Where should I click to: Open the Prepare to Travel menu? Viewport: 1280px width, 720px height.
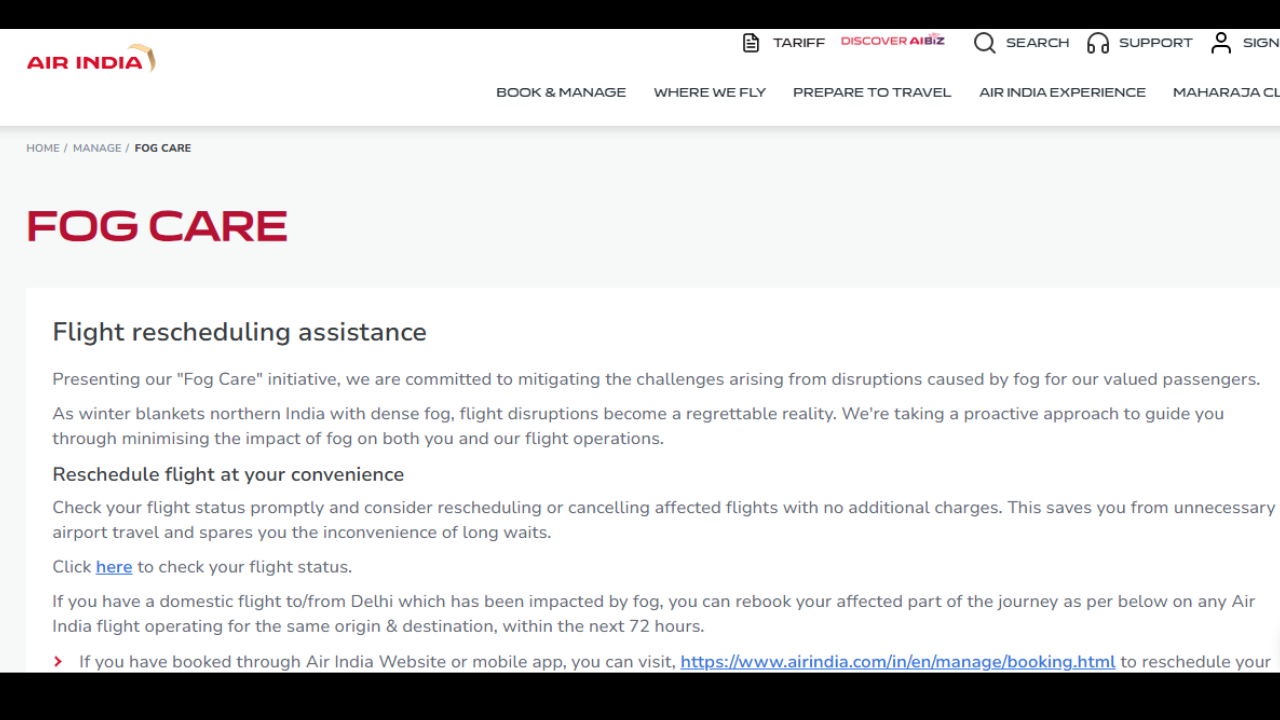[872, 92]
